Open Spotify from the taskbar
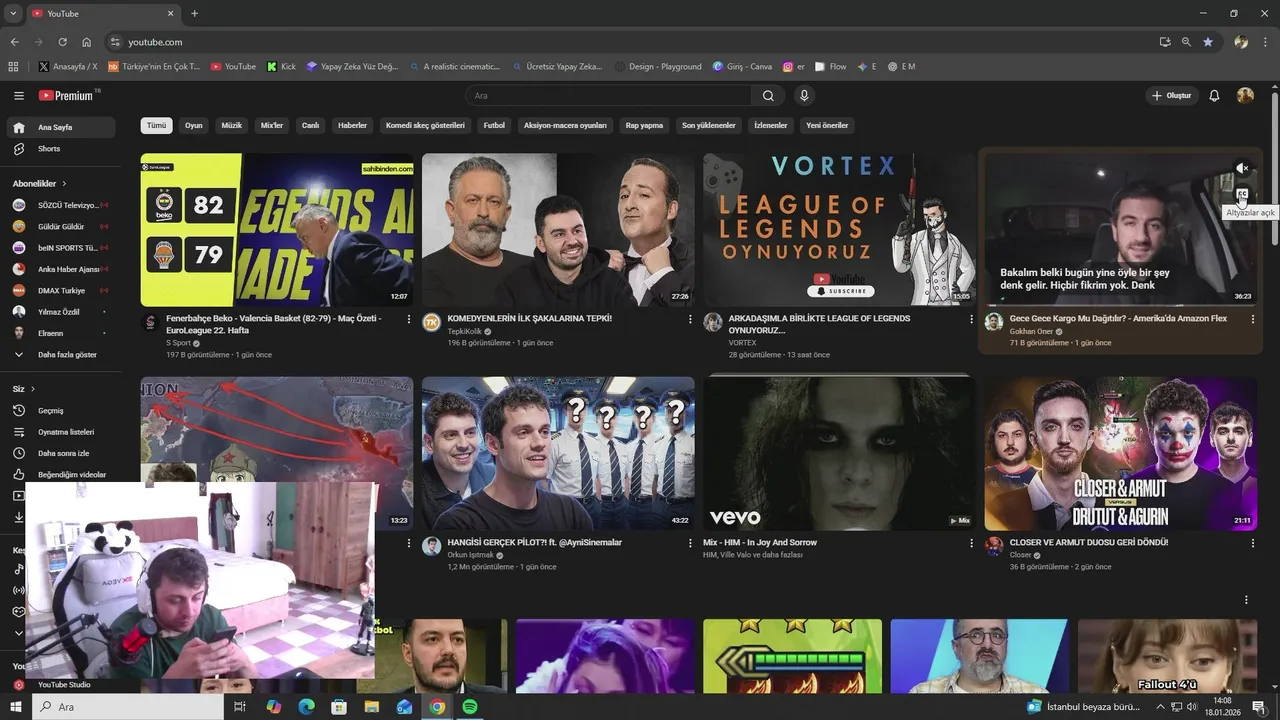 point(470,707)
